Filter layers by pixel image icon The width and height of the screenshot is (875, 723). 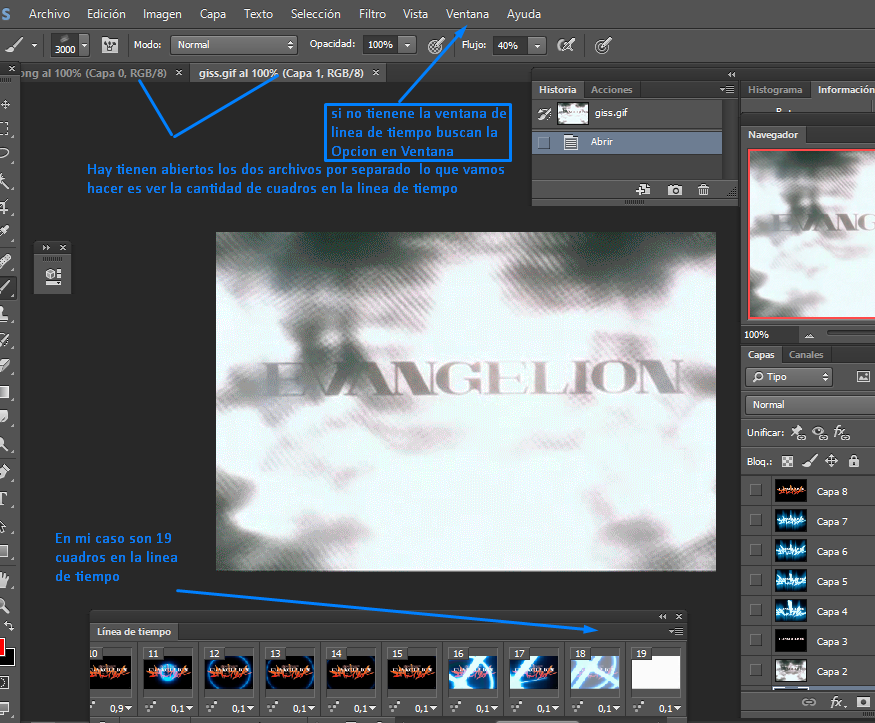863,377
